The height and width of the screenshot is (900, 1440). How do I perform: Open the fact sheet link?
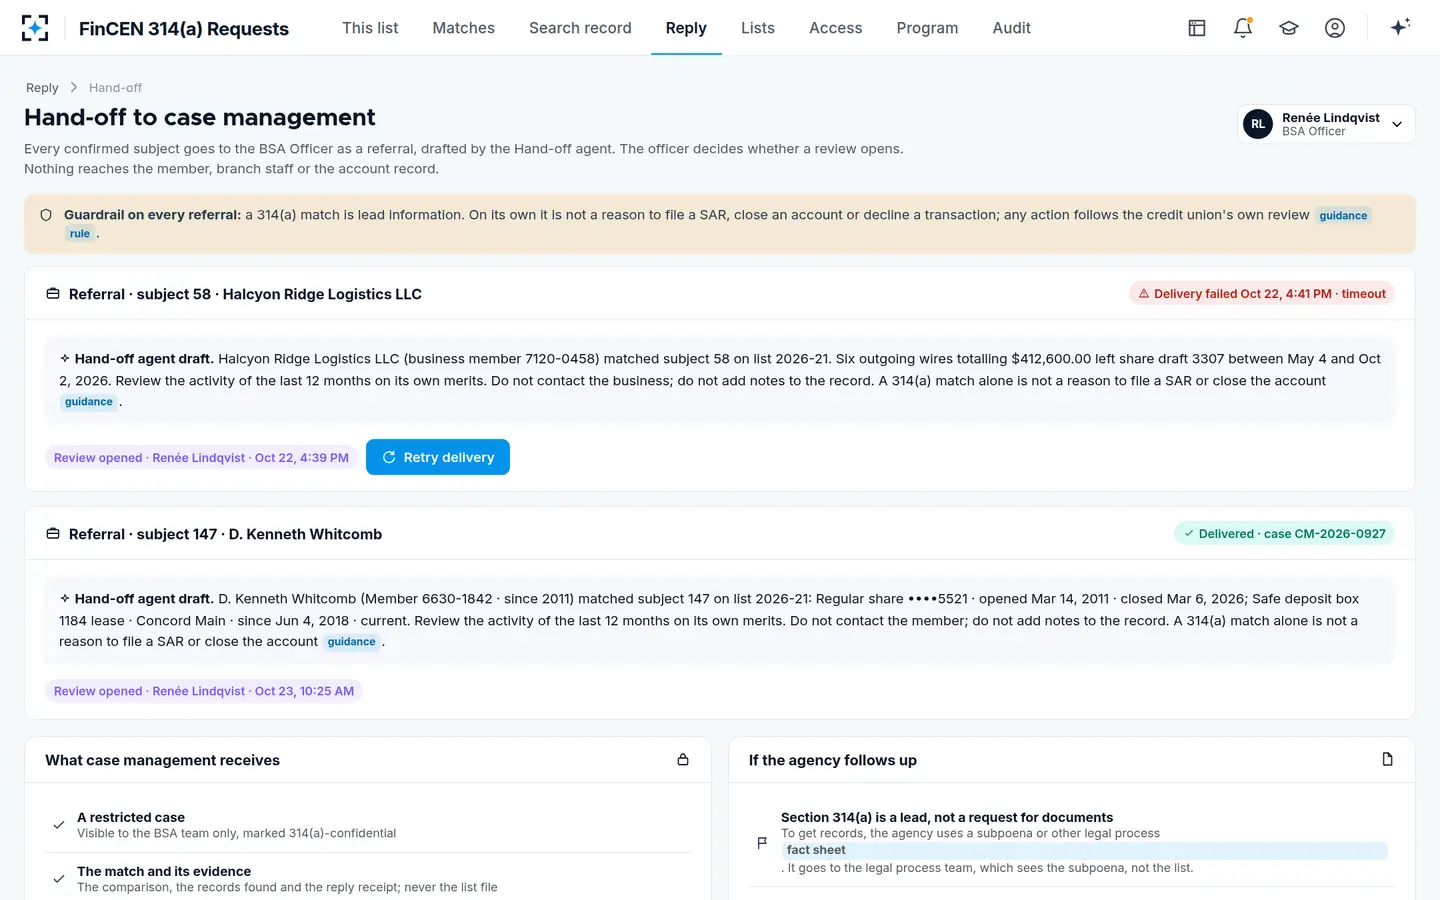click(816, 850)
